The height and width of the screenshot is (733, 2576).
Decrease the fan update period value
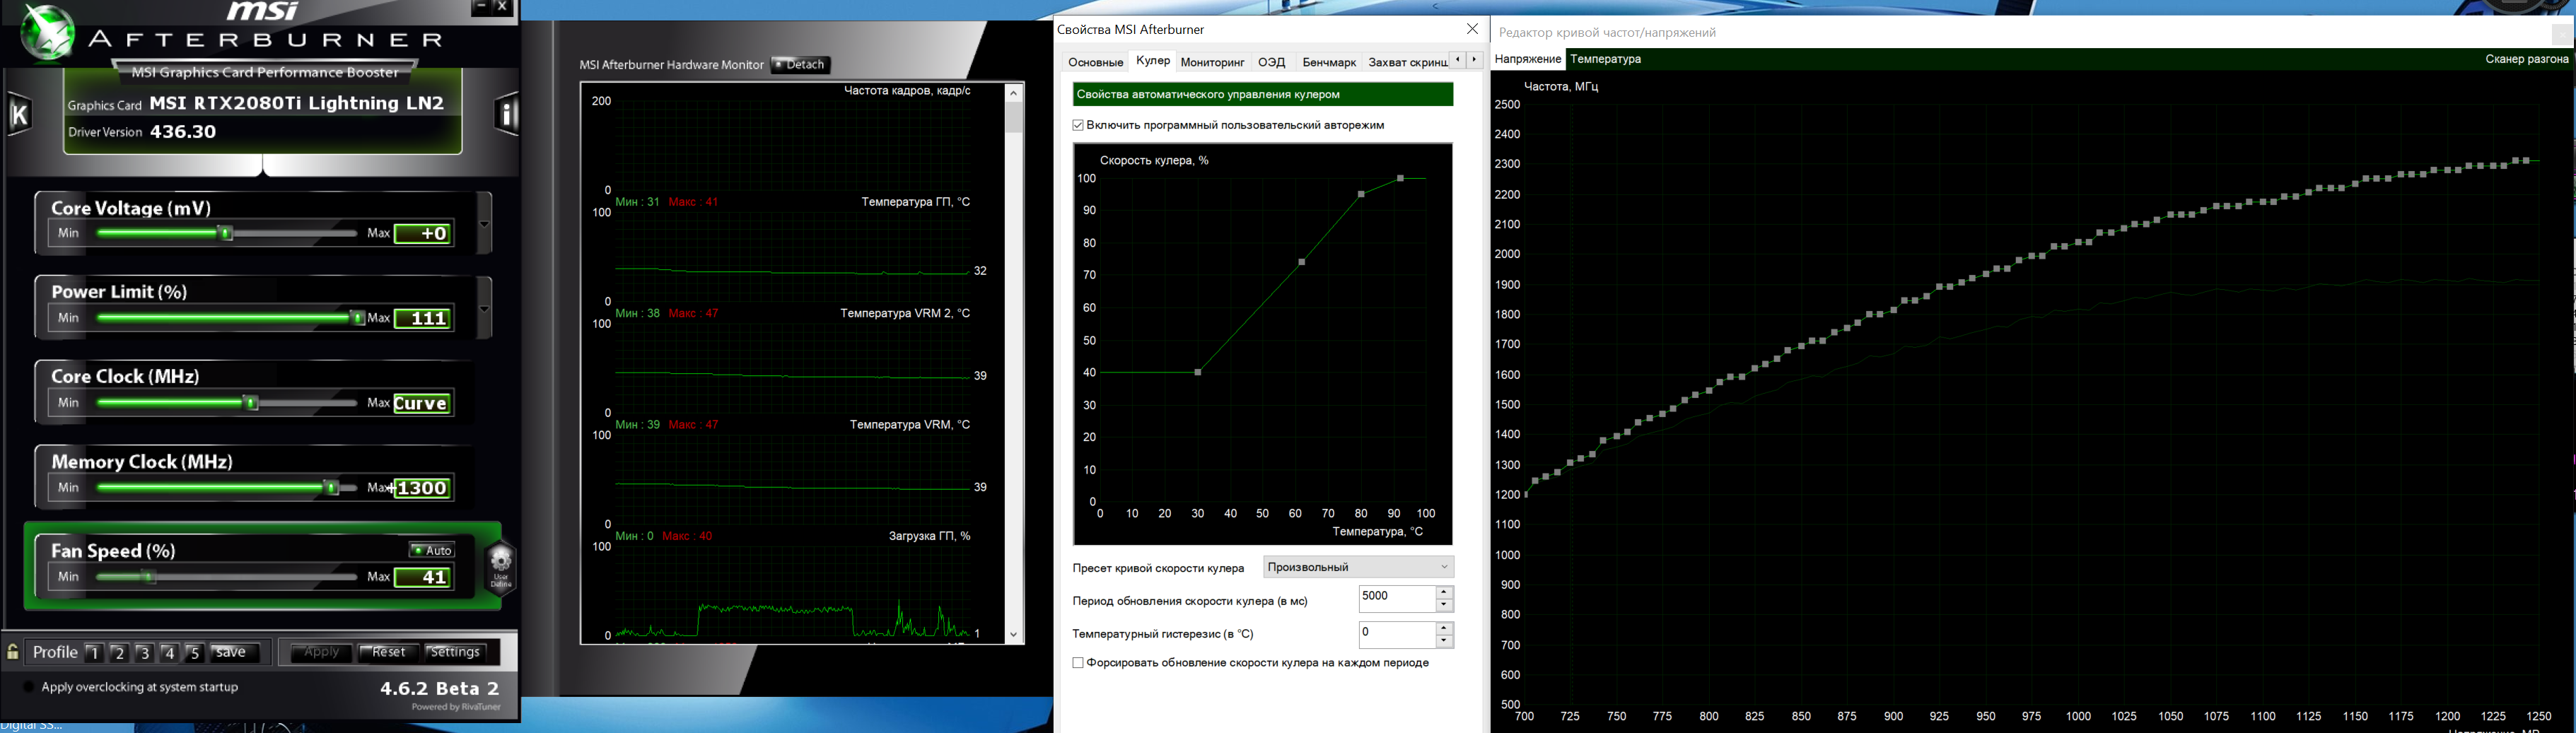click(x=1444, y=606)
